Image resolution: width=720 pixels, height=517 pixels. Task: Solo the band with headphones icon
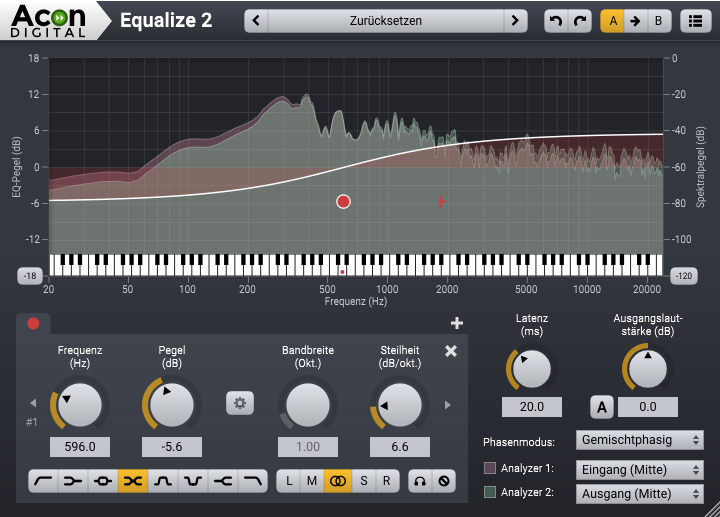click(421, 481)
